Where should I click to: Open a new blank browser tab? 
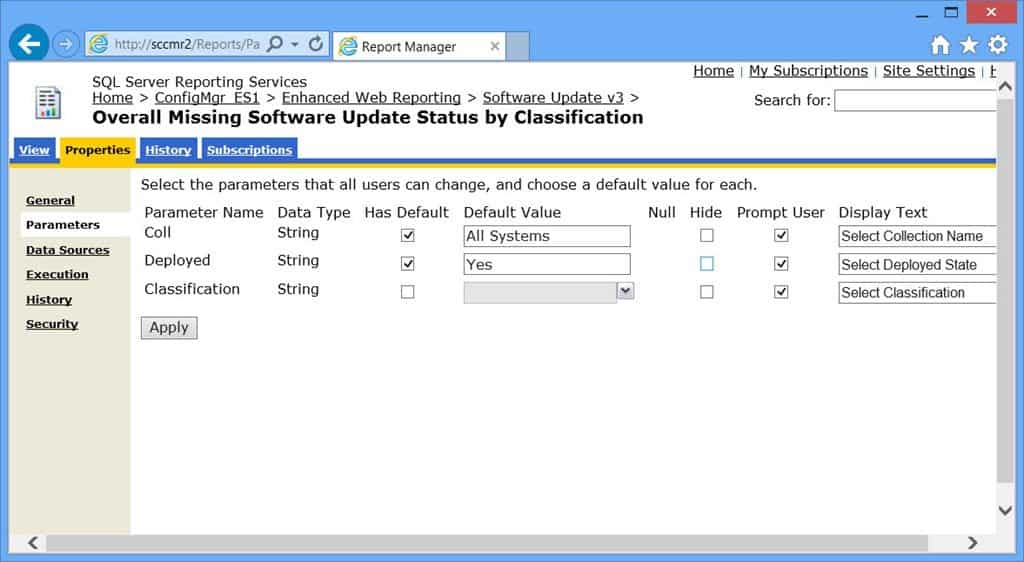517,46
